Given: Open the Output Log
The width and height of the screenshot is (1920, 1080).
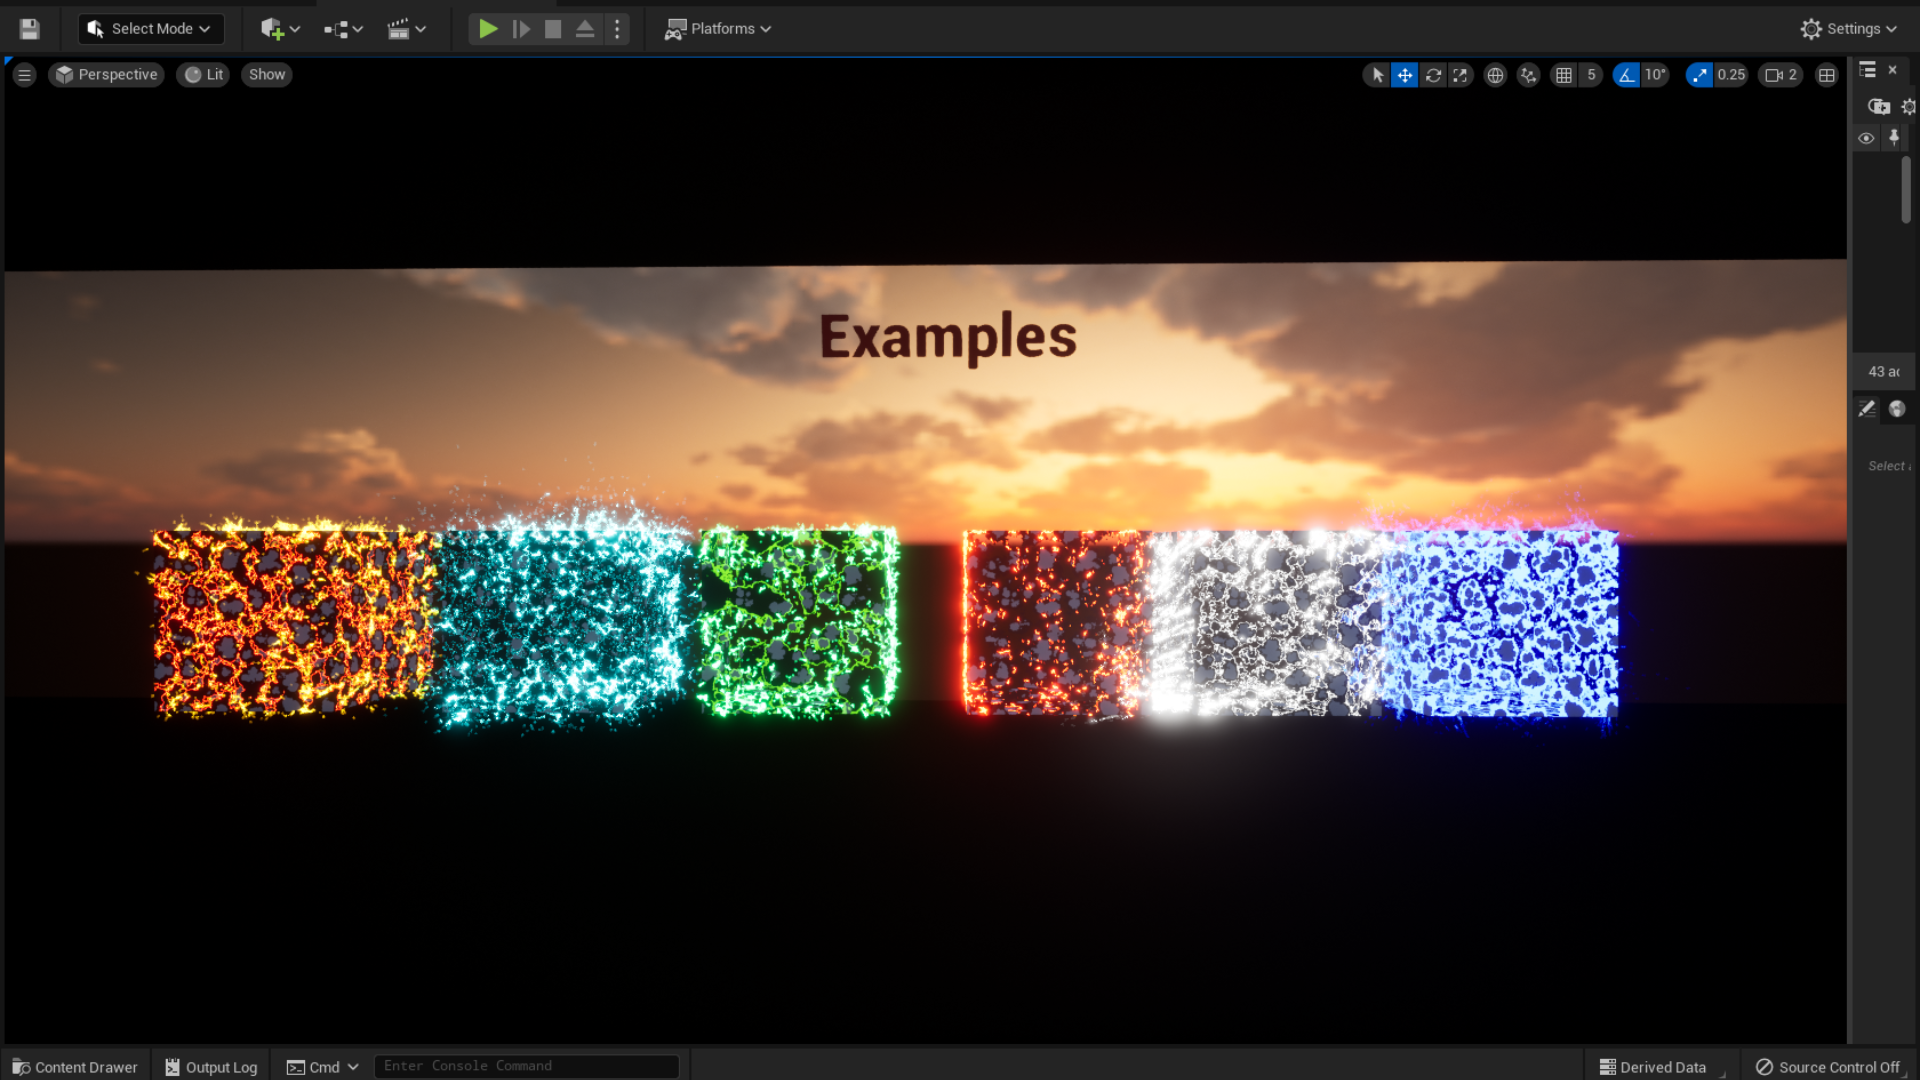Looking at the screenshot, I should [x=211, y=1067].
